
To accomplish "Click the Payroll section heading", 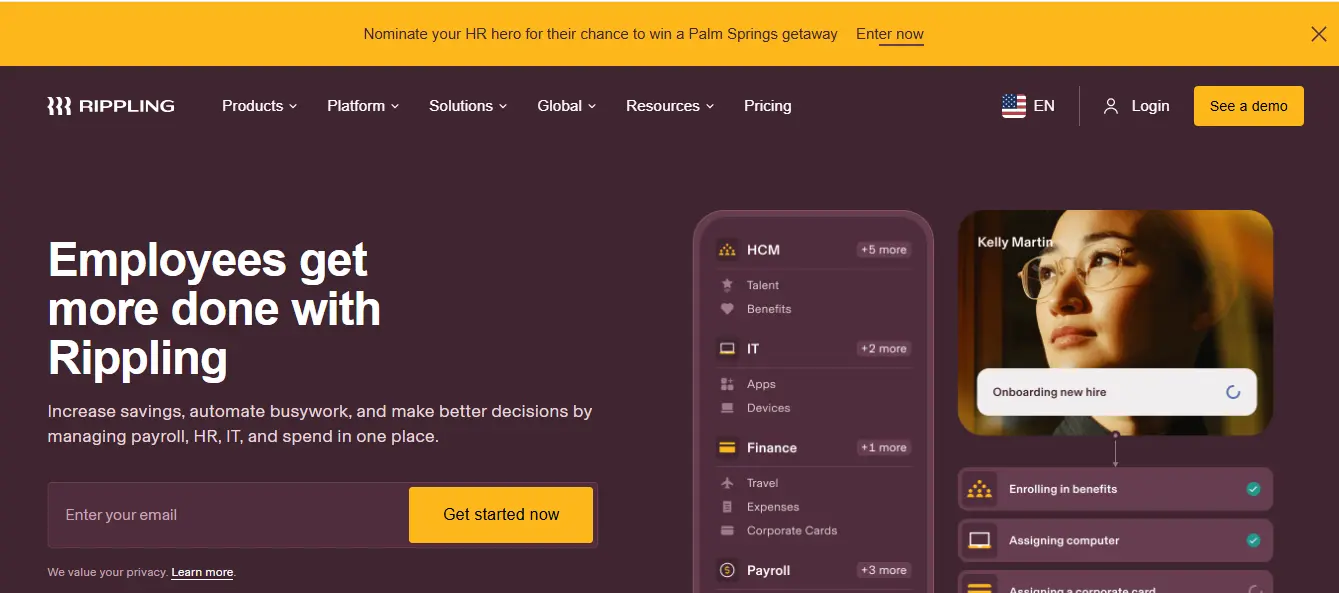I will (769, 571).
